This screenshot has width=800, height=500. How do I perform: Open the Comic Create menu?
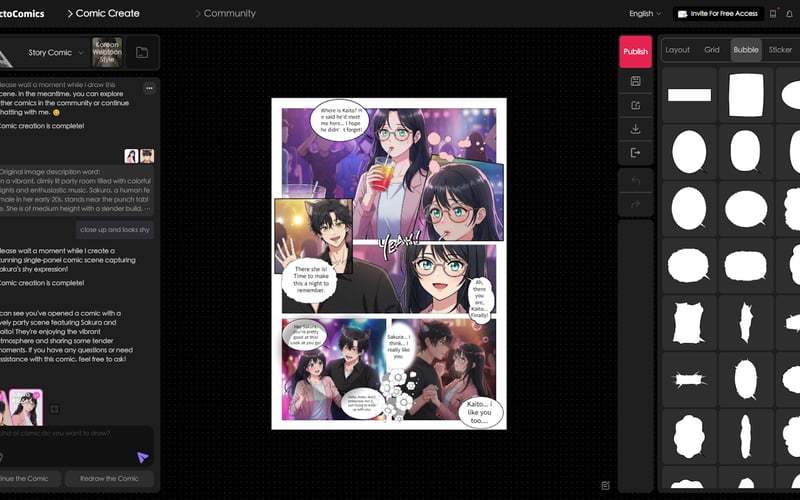pos(103,13)
